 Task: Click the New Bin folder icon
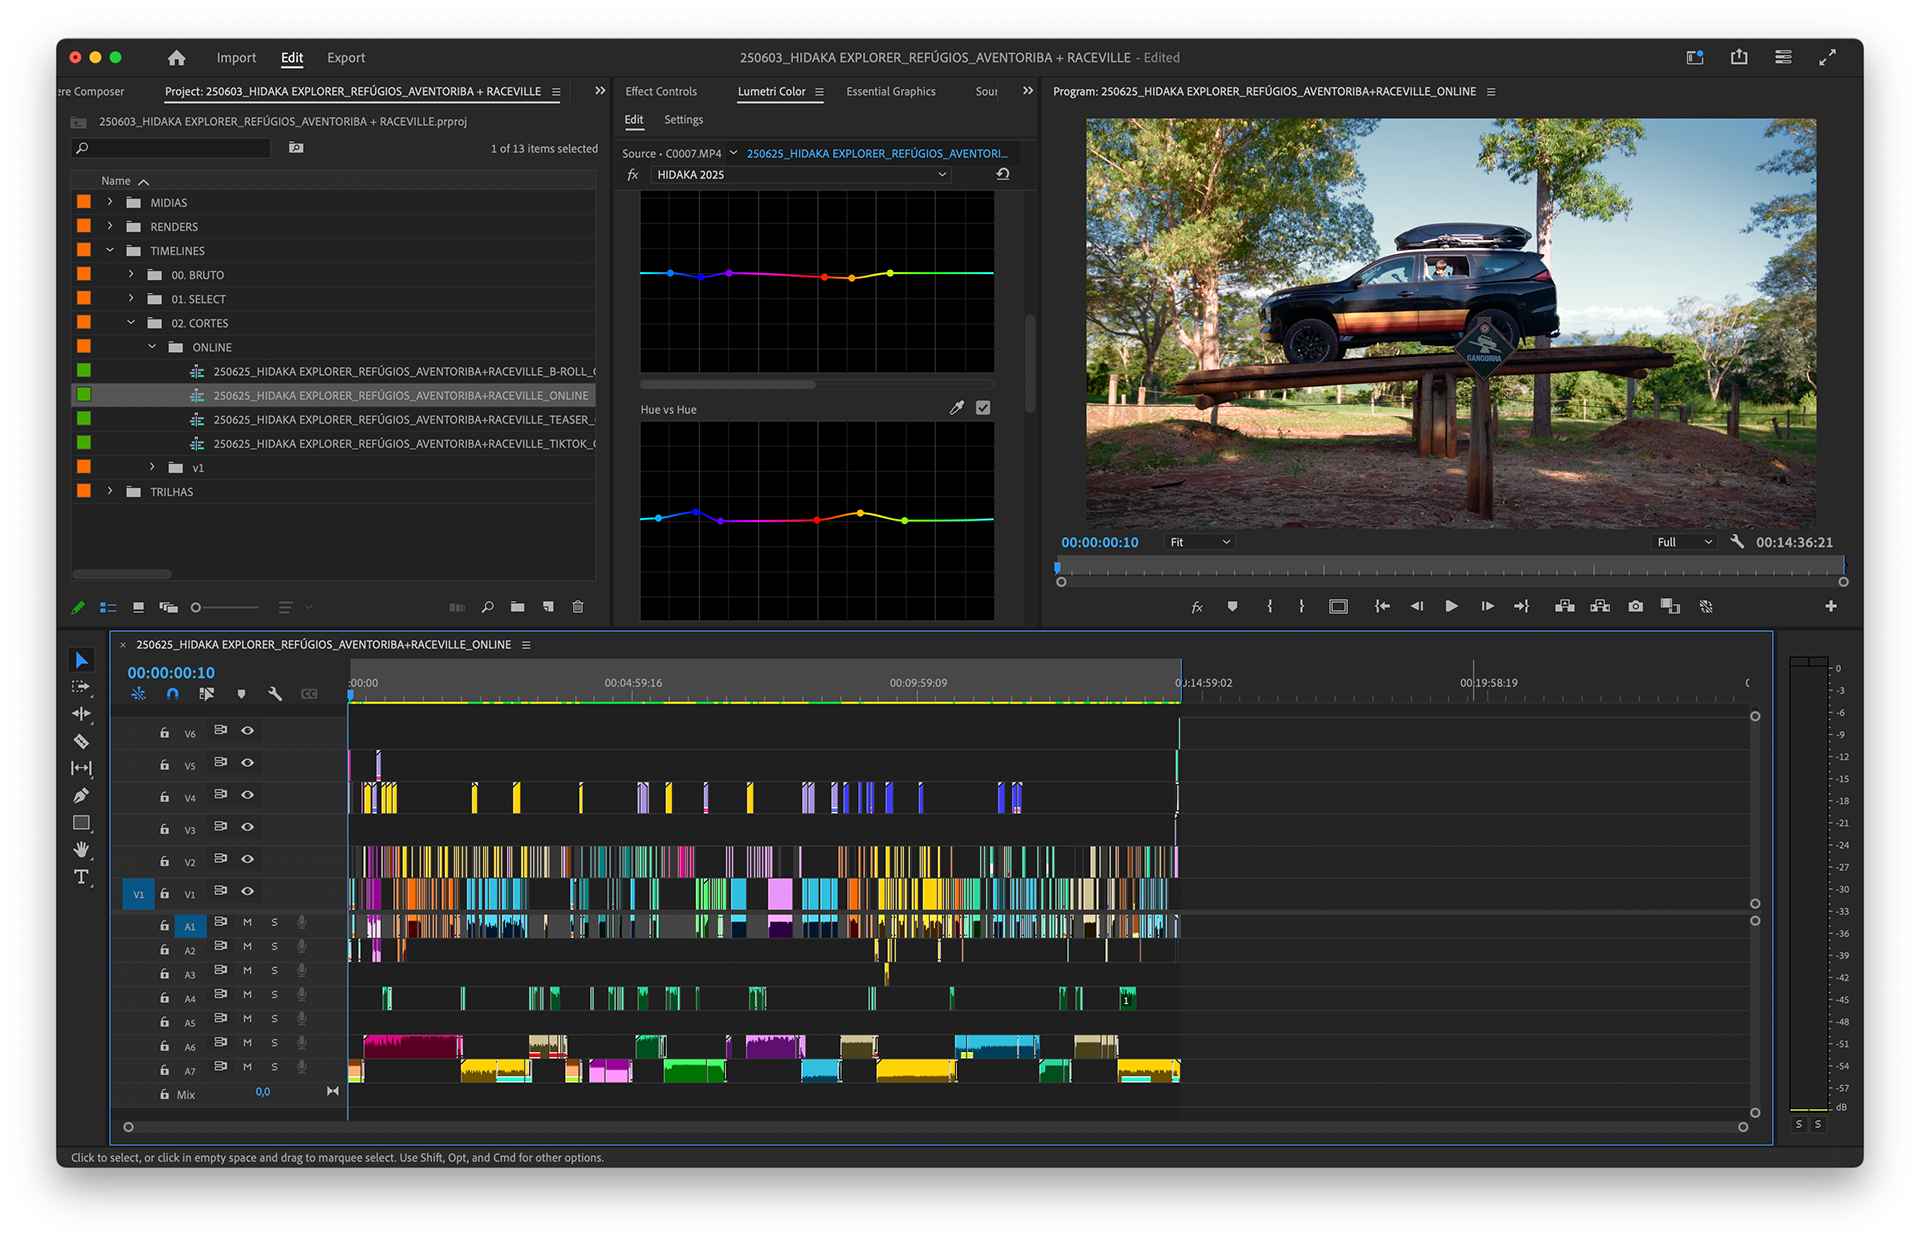coord(517,607)
